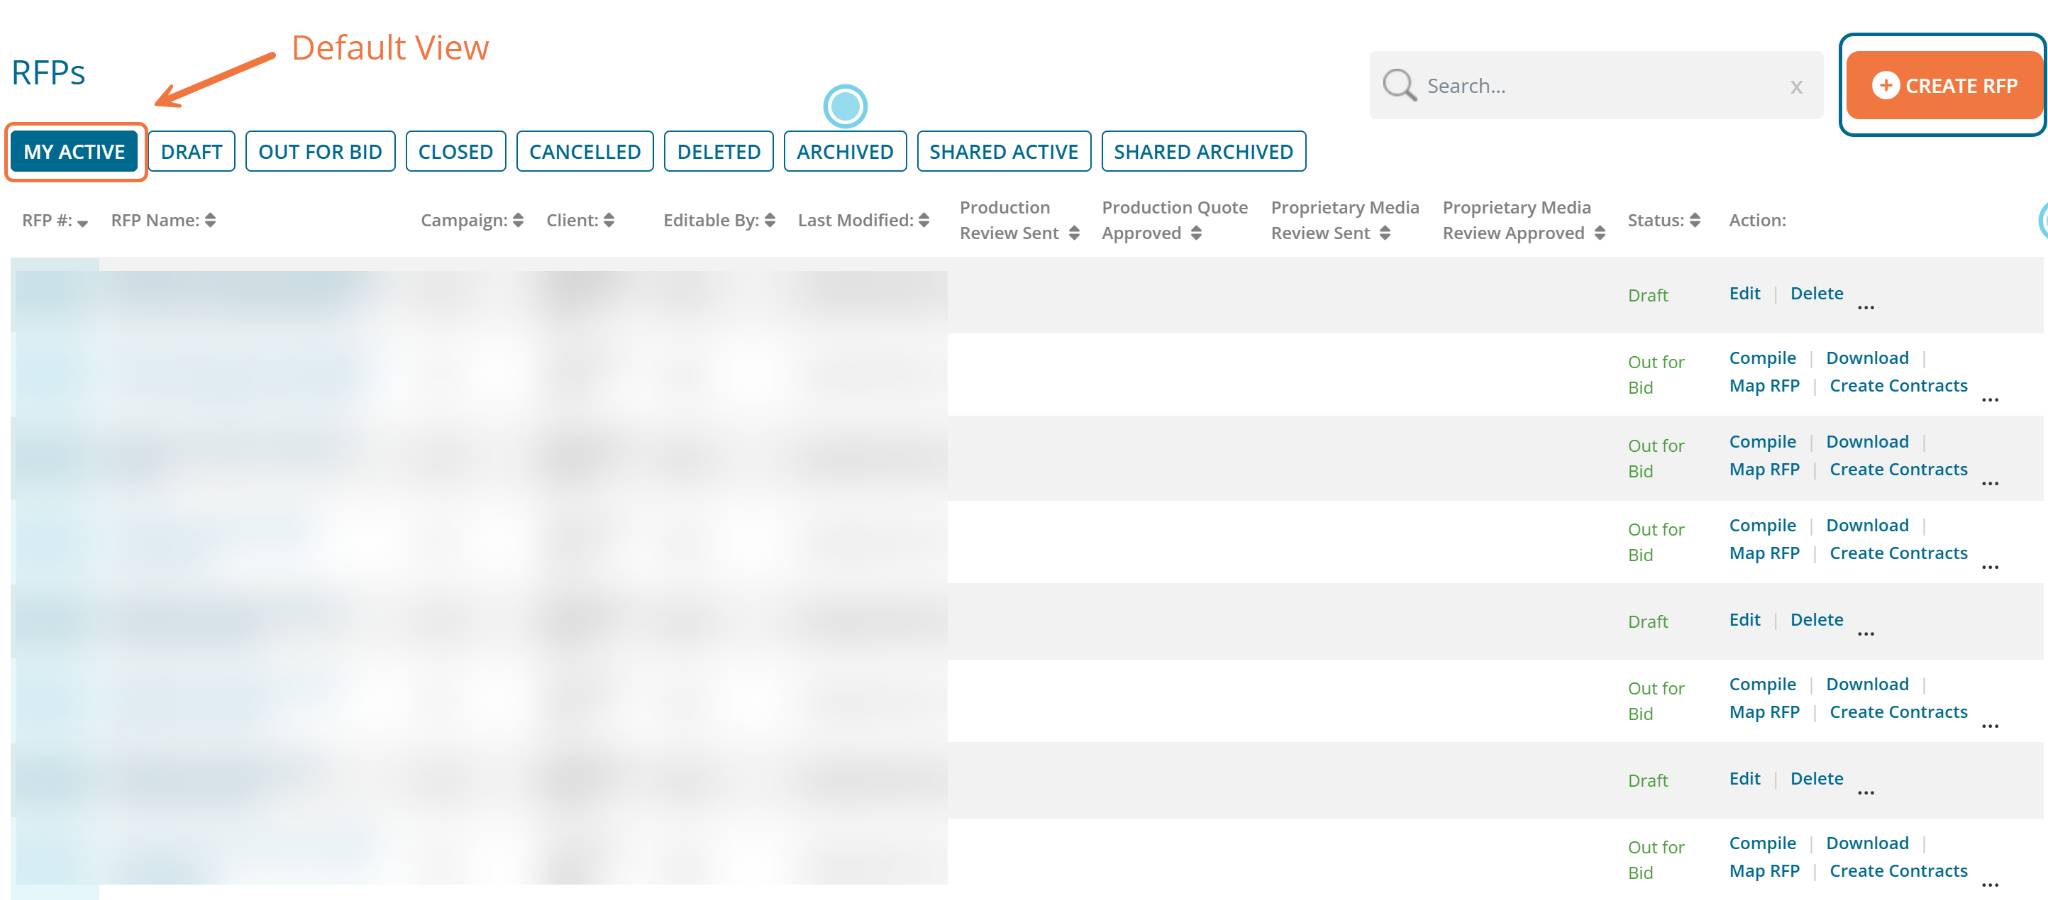Click the blue hotspot above the Archived tab
Viewport: 2048px width, 900px height.
tap(845, 106)
